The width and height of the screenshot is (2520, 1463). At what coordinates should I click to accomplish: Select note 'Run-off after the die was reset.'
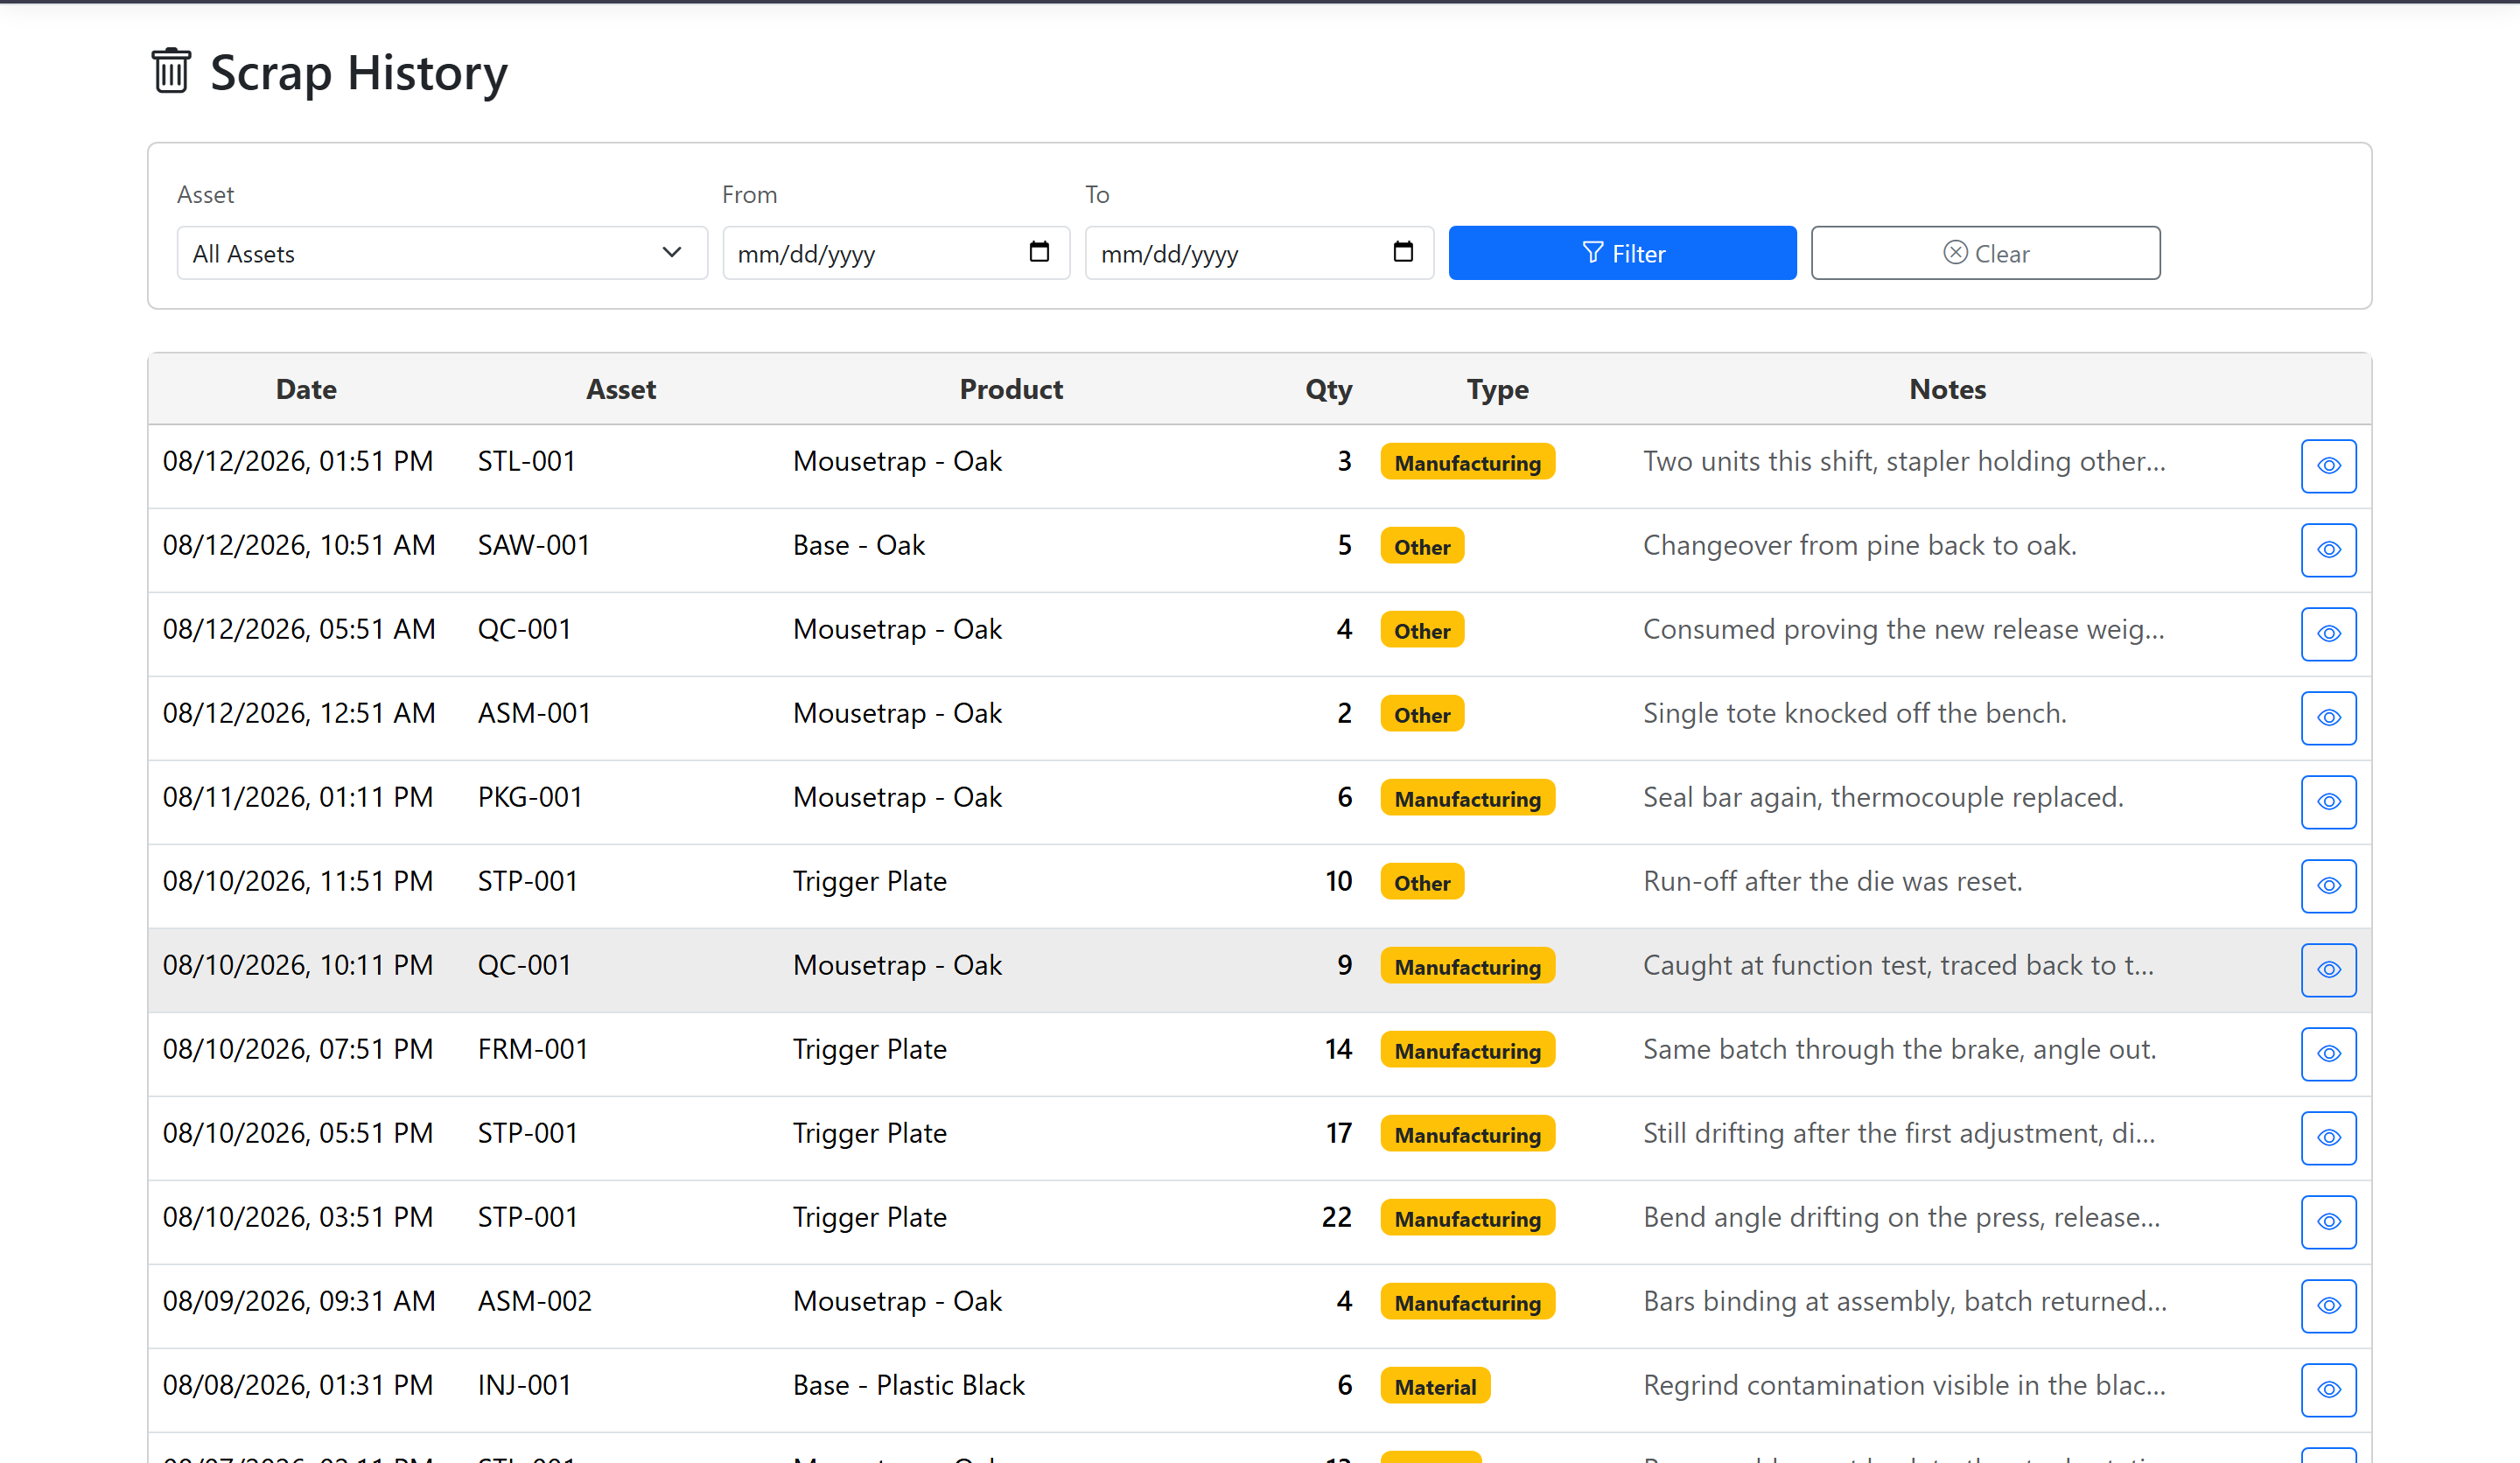1832,881
